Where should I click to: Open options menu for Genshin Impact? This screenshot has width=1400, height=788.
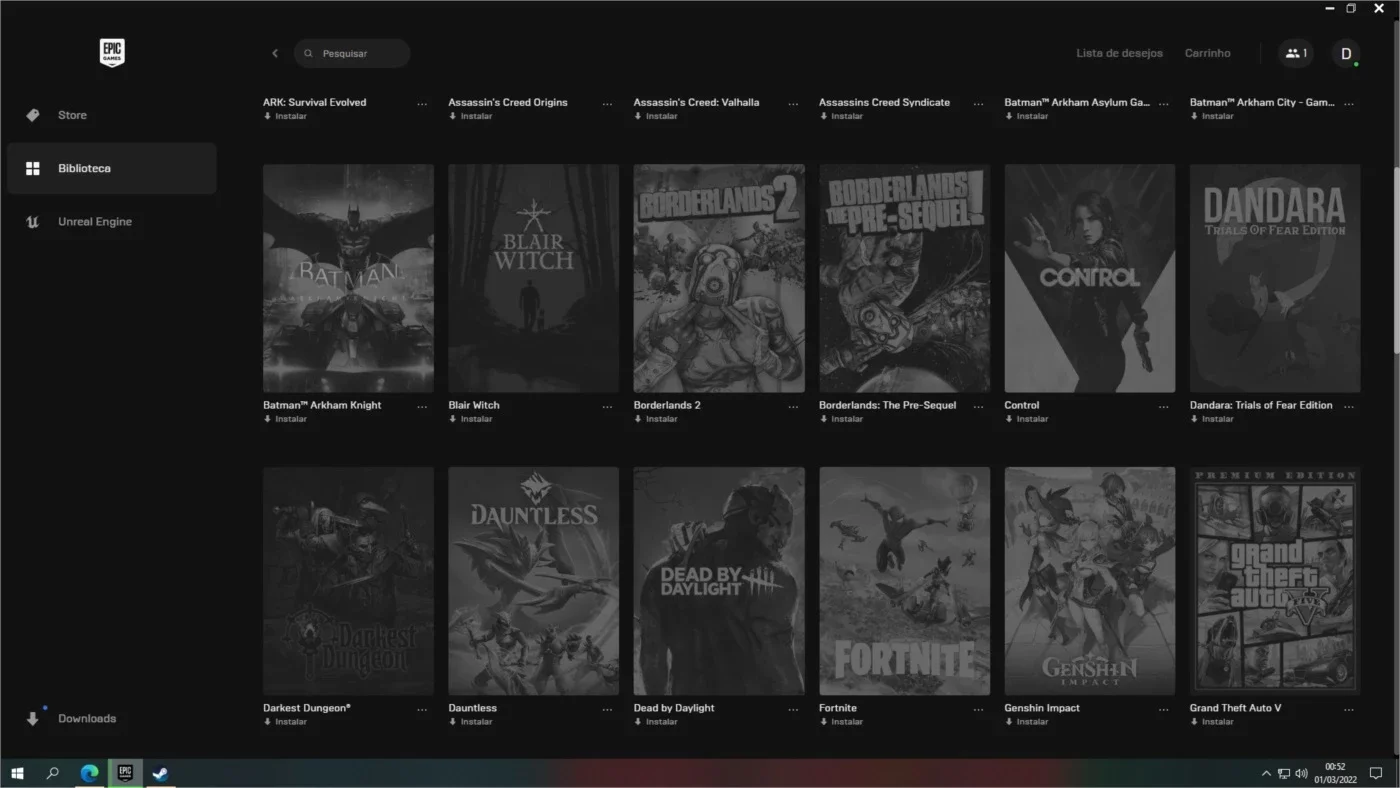pyautogui.click(x=1163, y=709)
